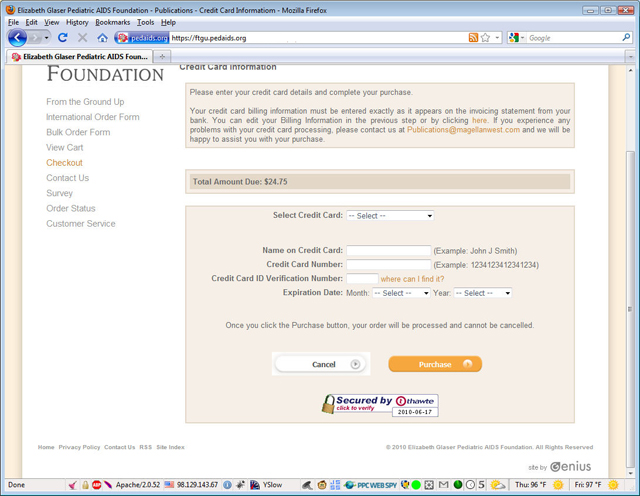
Task: Click the blue info icon in status bar
Action: [227, 485]
